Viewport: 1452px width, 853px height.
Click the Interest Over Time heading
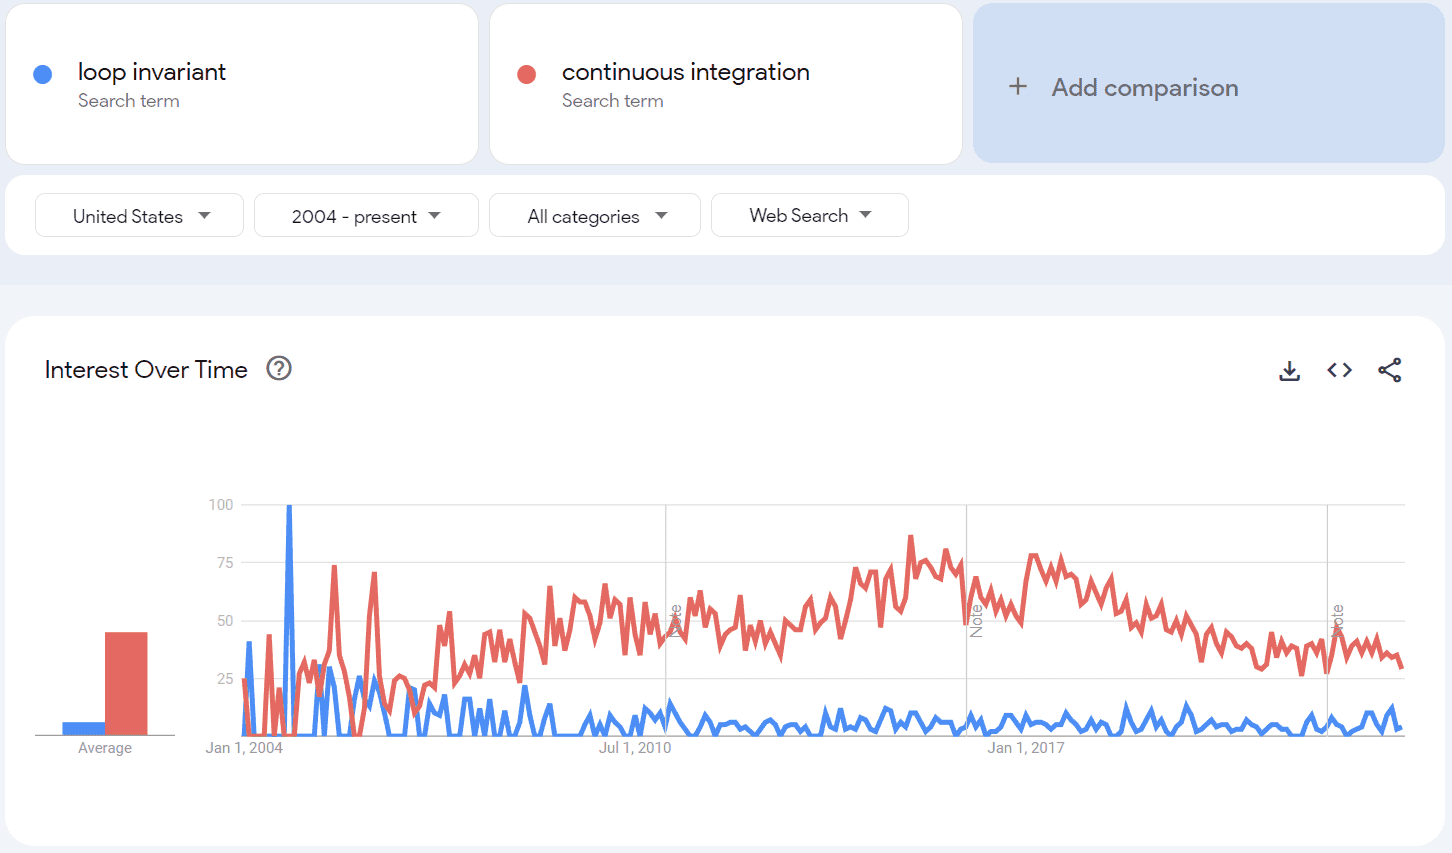(x=145, y=369)
